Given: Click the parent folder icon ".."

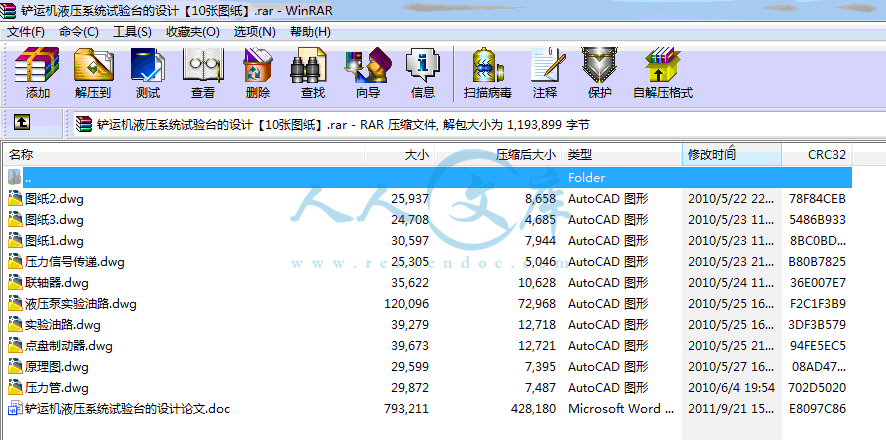Looking at the screenshot, I should pos(15,177).
